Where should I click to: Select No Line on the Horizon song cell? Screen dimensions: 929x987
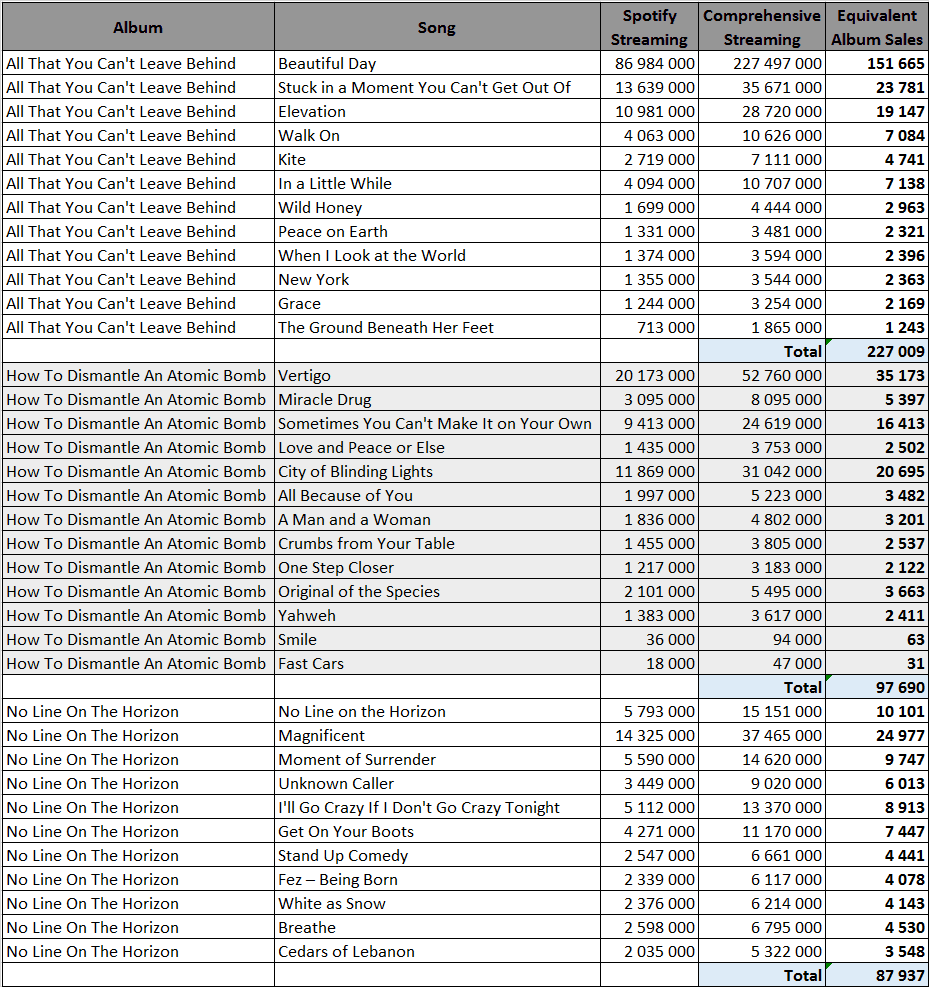437,711
